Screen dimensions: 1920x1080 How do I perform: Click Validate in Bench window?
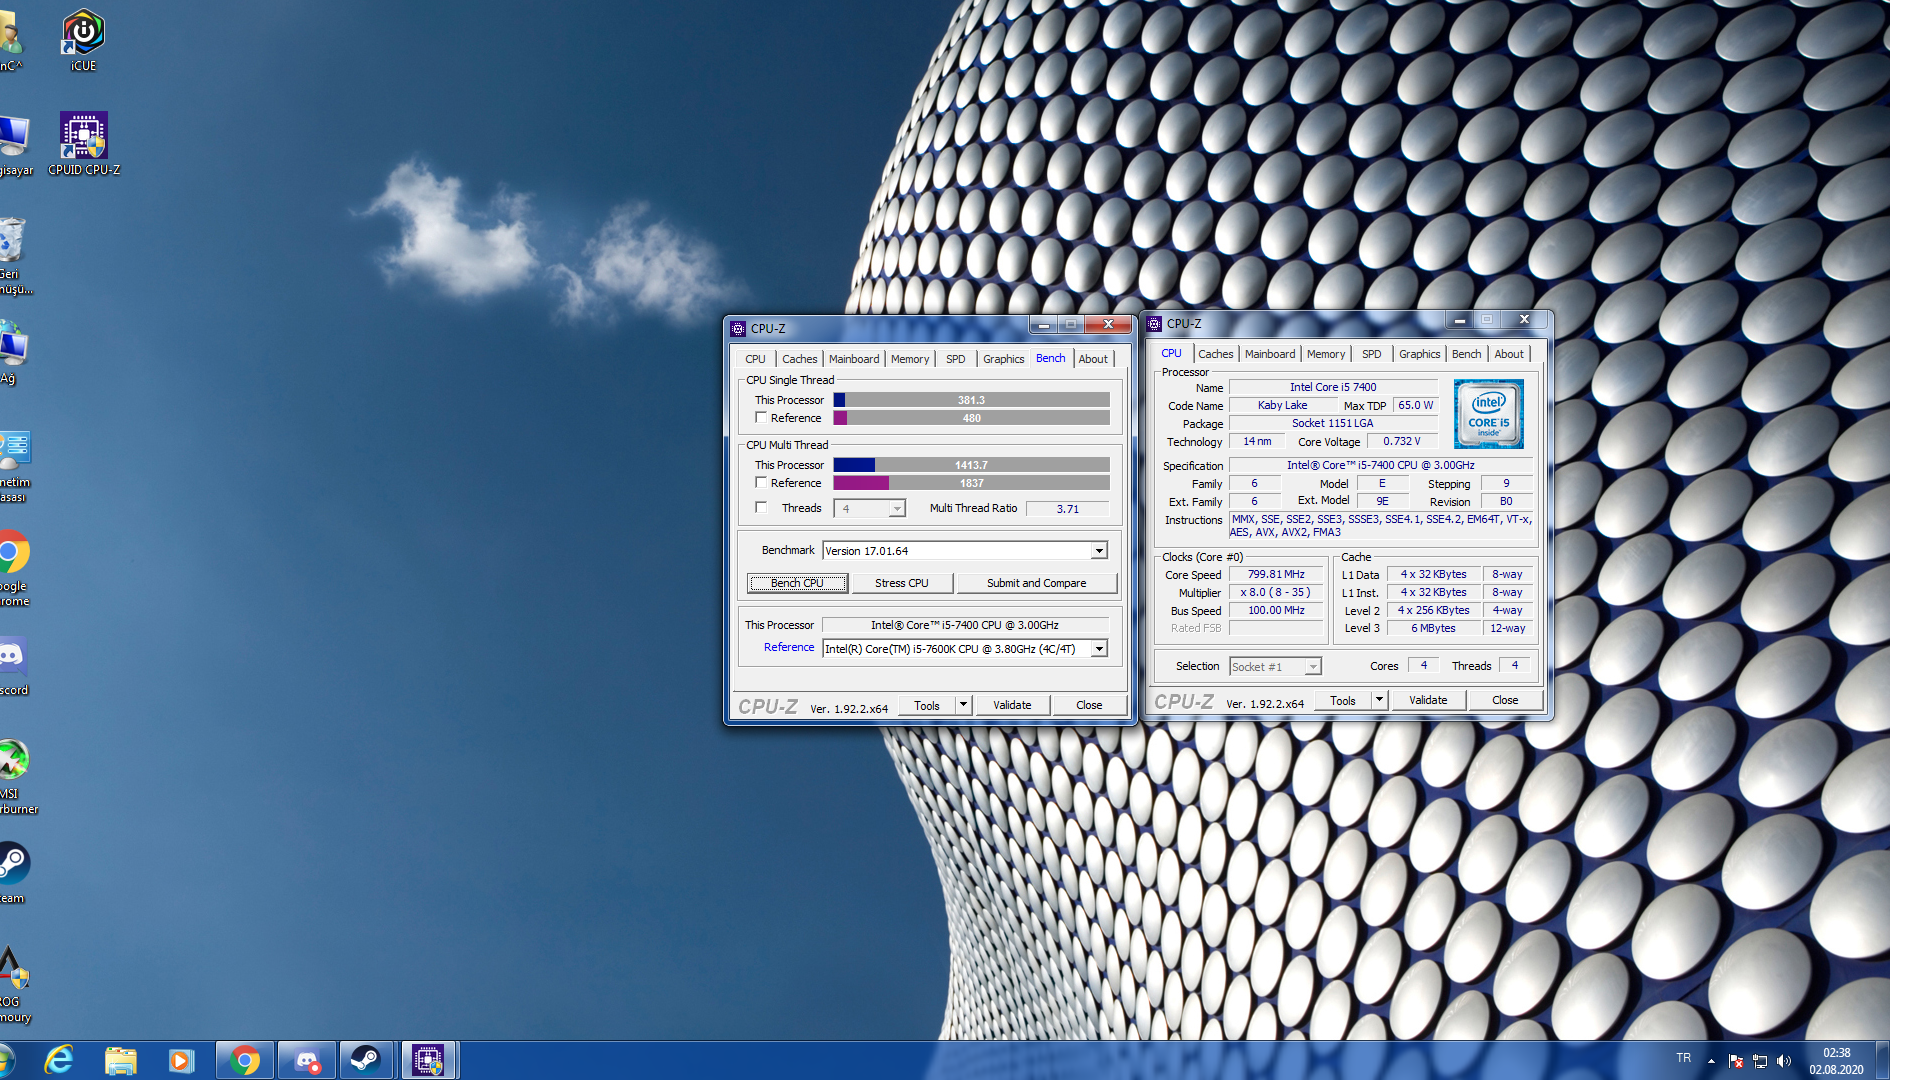1012,705
